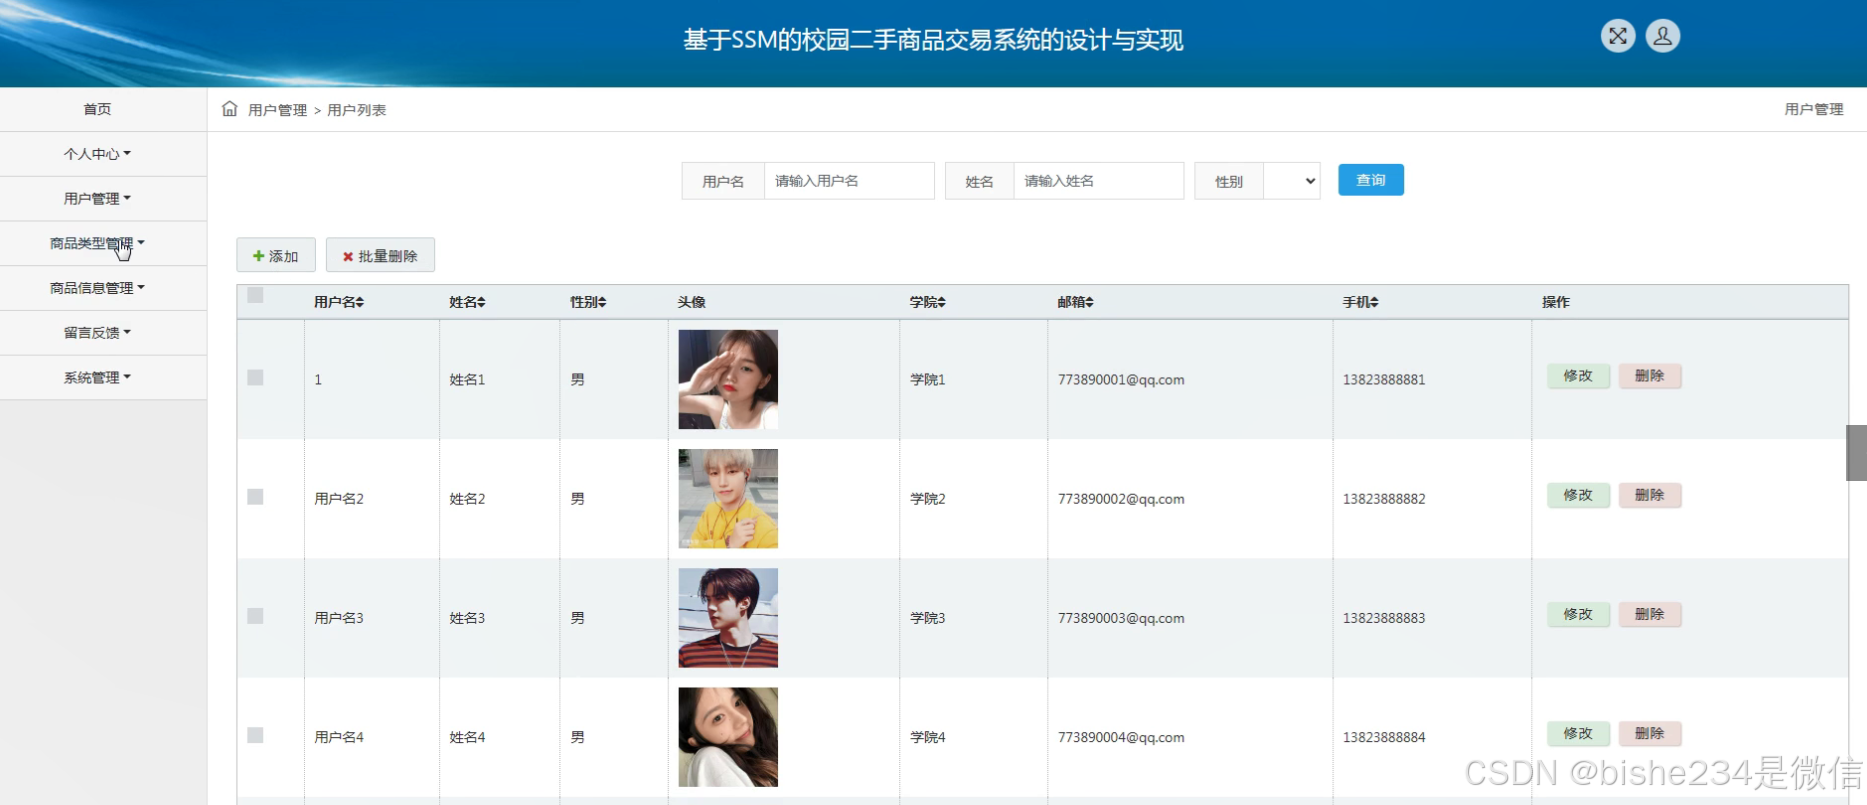Expand the 系统管理 sidebar menu
Viewport: 1867px width, 805px height.
[103, 378]
